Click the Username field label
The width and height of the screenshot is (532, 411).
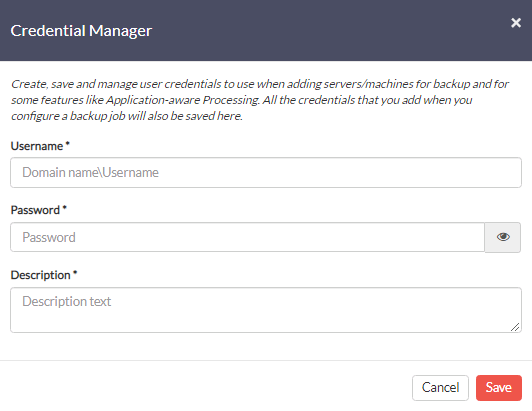click(x=37, y=146)
